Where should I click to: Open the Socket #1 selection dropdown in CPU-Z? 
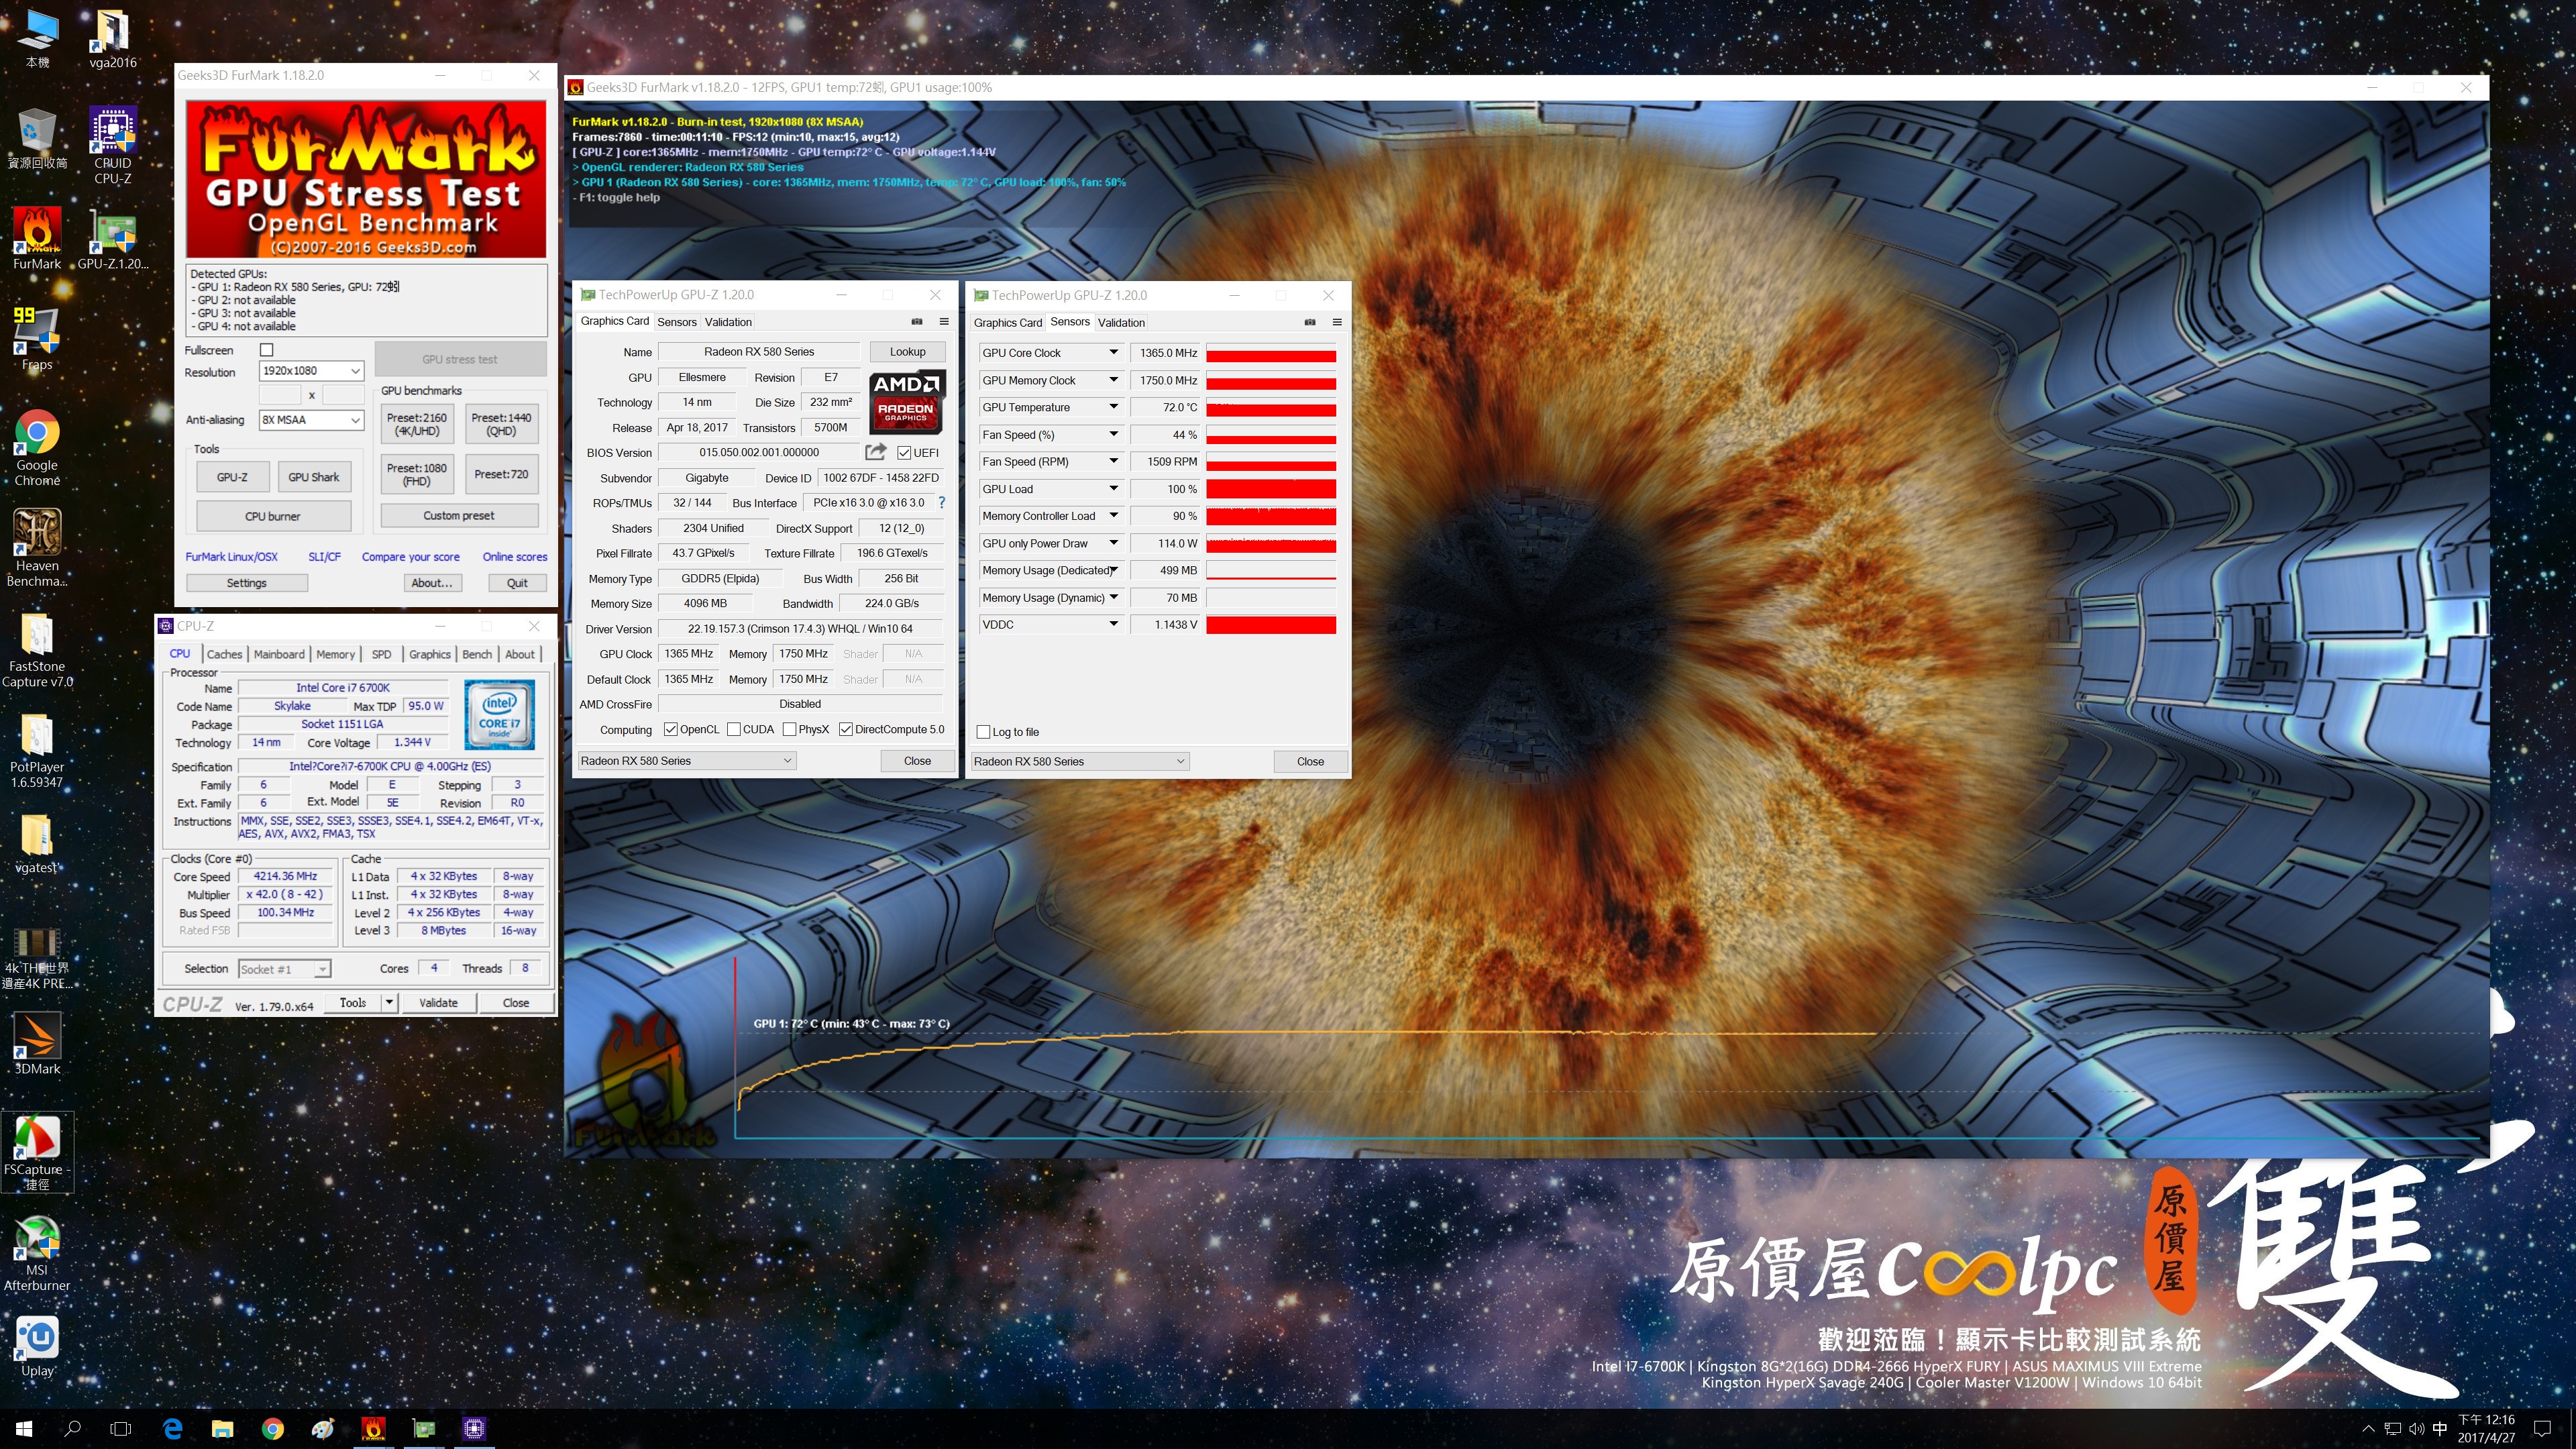coord(284,969)
